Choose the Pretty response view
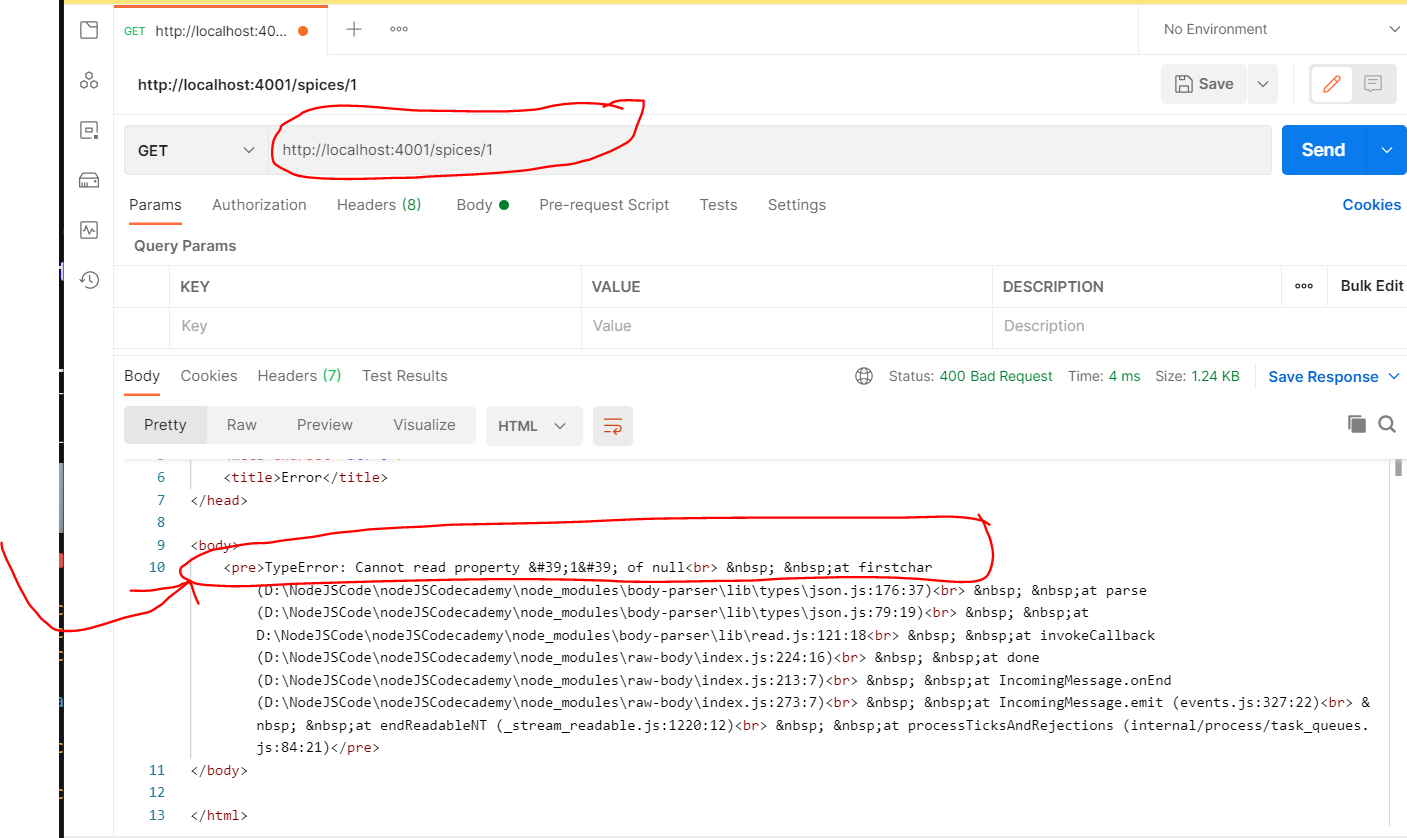 click(x=165, y=425)
